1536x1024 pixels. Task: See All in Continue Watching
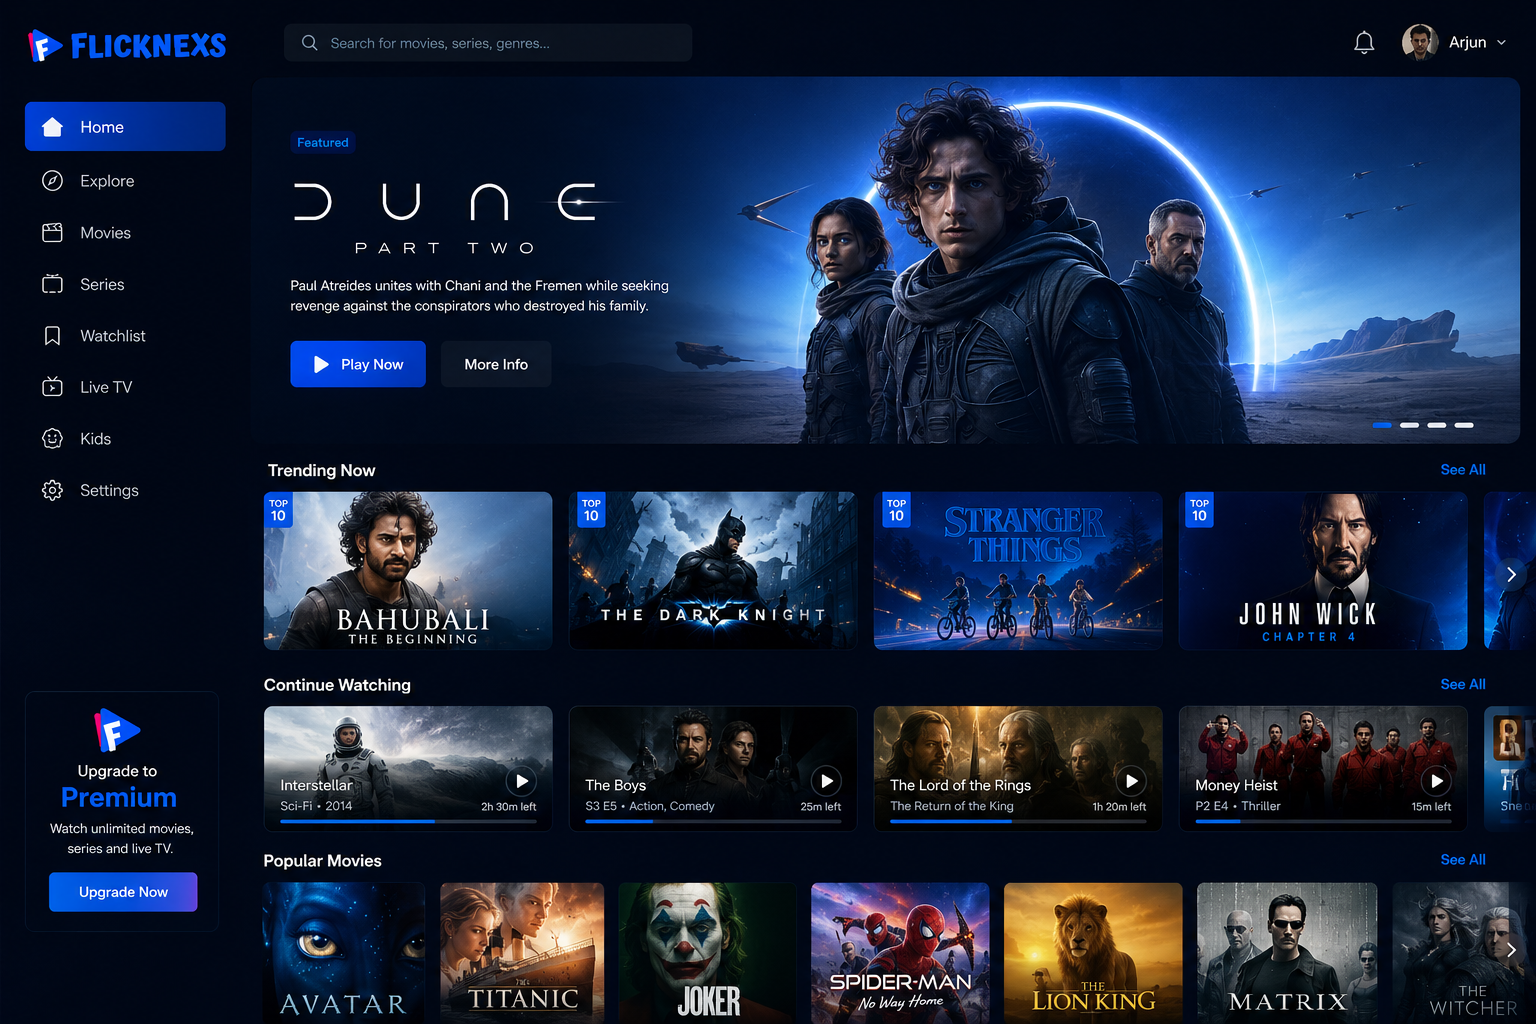tap(1463, 684)
